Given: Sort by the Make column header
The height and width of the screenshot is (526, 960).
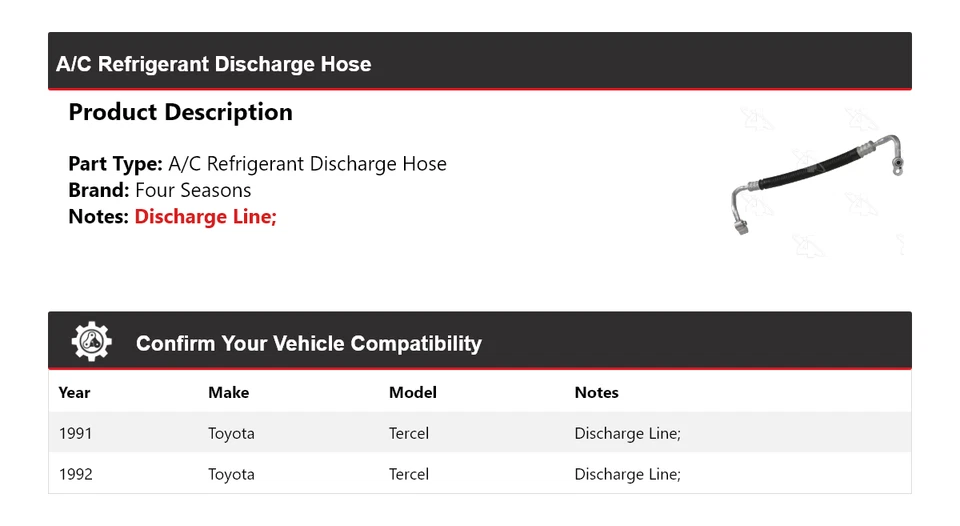Looking at the screenshot, I should [x=228, y=393].
